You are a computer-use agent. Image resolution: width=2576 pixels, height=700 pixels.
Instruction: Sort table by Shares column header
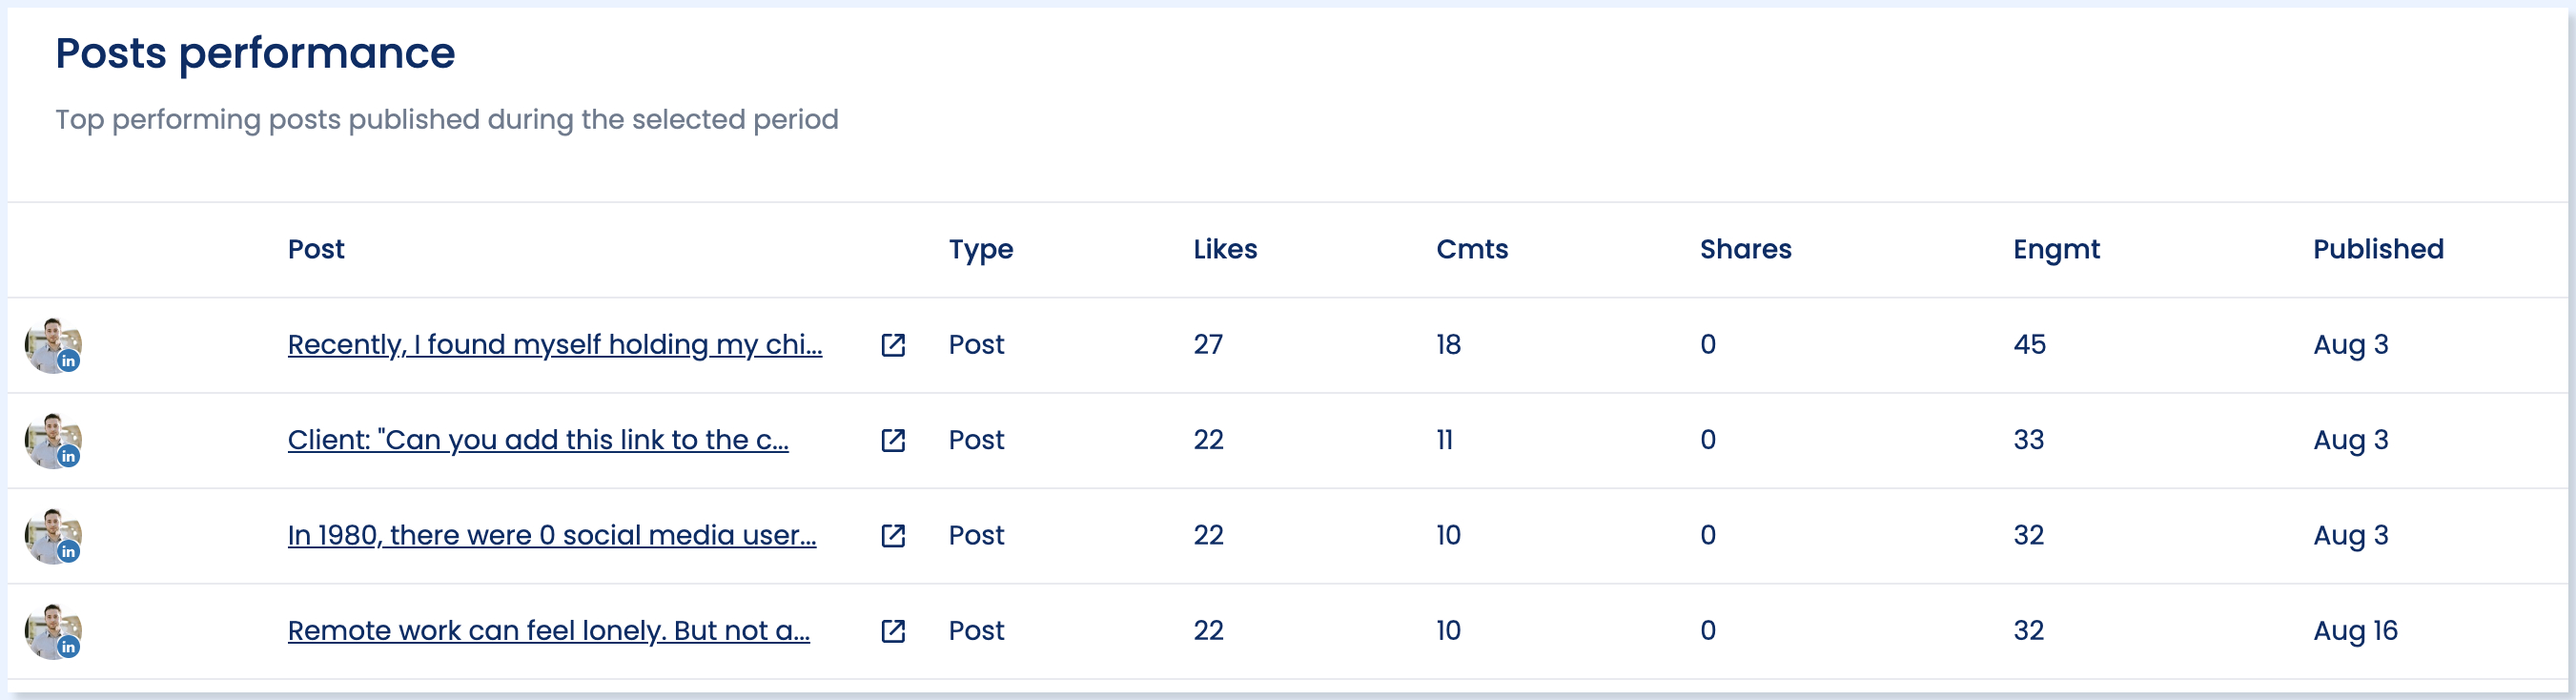[1746, 249]
